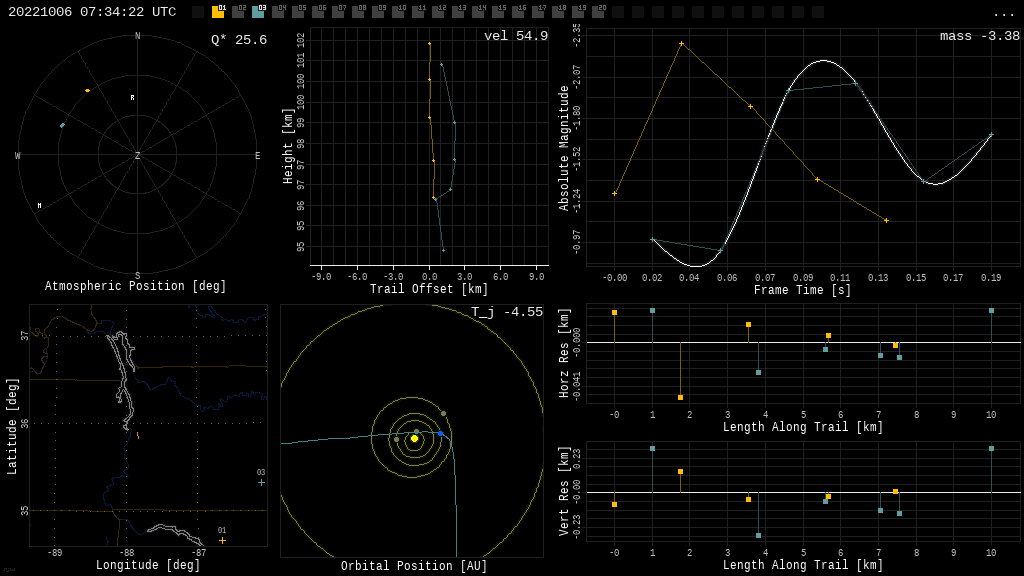Click the blue Earth dot in orbital plot
This screenshot has height=576, width=1024.
click(440, 433)
